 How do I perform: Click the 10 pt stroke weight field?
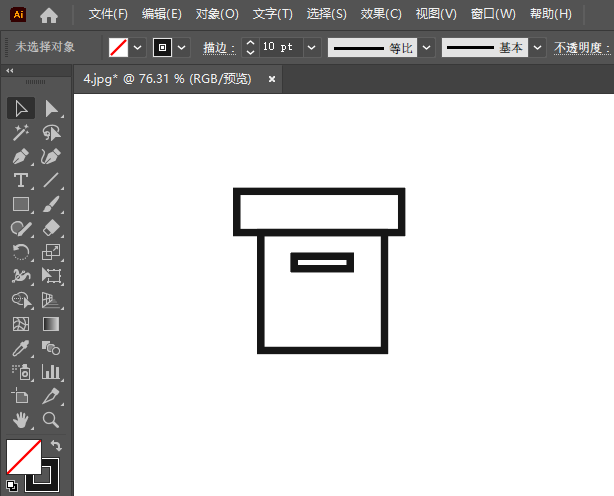click(x=281, y=47)
